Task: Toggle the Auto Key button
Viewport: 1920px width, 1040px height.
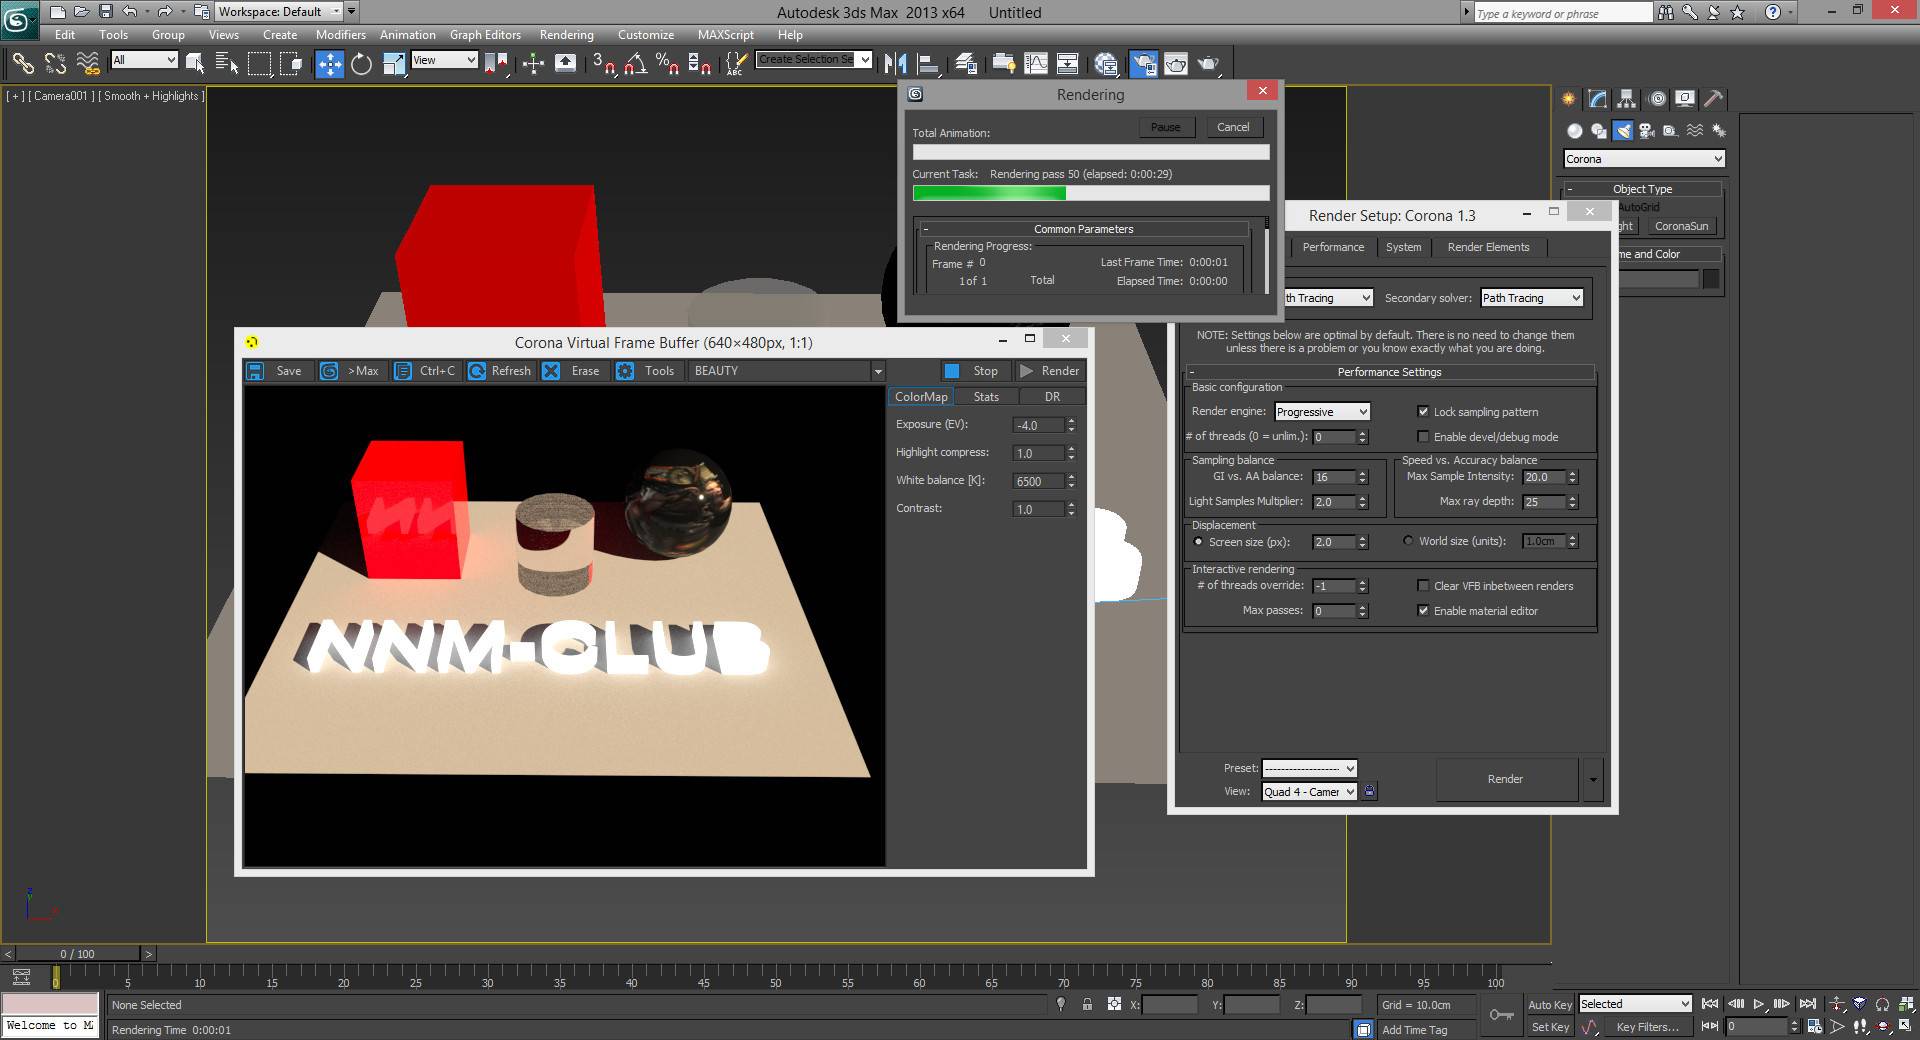Action: tap(1550, 1005)
